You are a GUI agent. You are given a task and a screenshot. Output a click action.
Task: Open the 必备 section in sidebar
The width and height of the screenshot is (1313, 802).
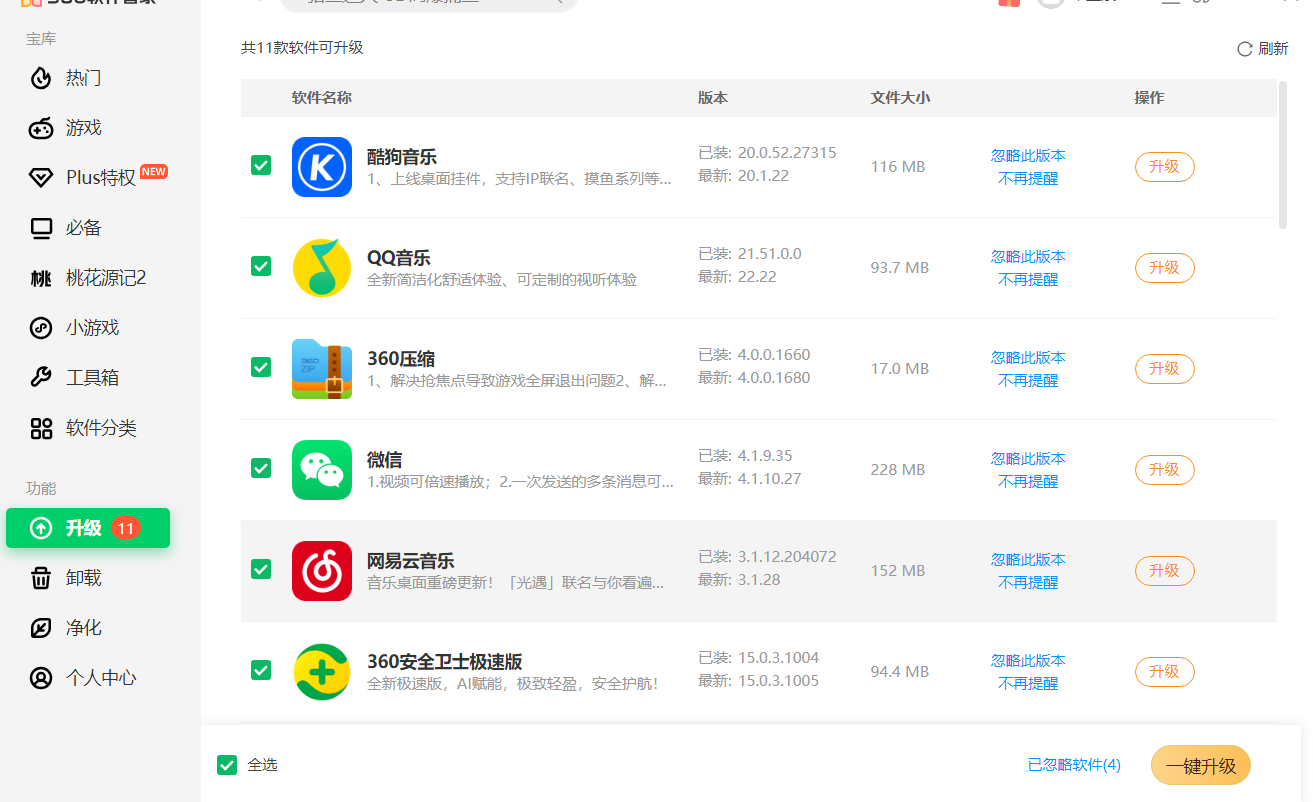point(84,228)
